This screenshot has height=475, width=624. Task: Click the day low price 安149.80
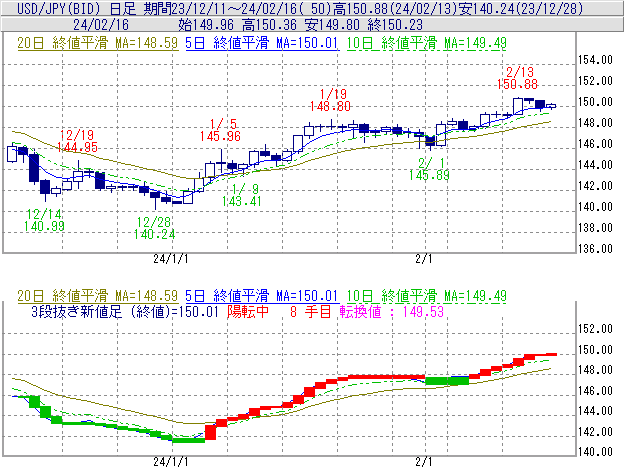332,25
